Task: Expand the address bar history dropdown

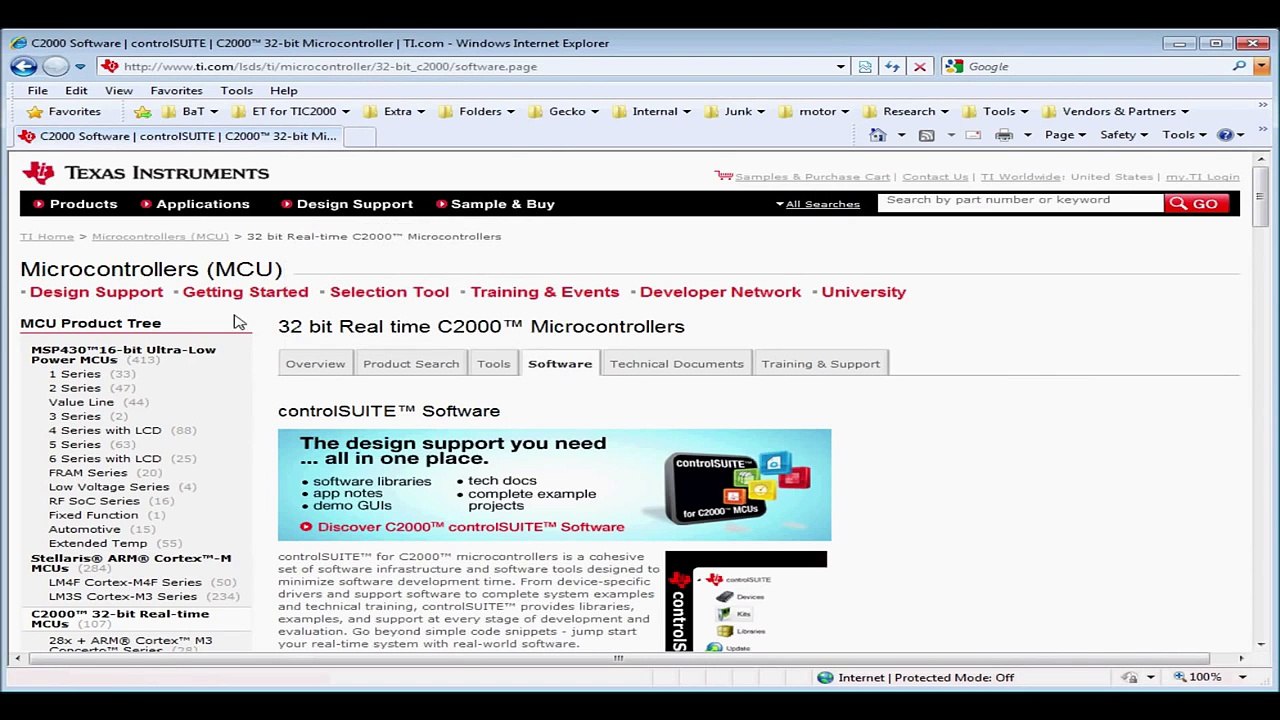Action: (841, 67)
